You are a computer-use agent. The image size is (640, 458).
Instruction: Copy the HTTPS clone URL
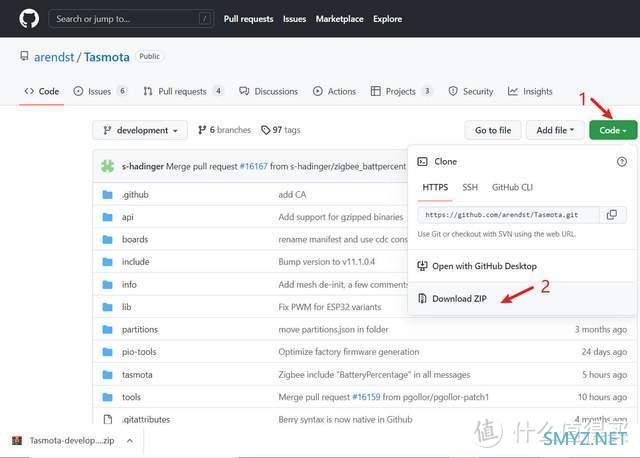pos(611,215)
